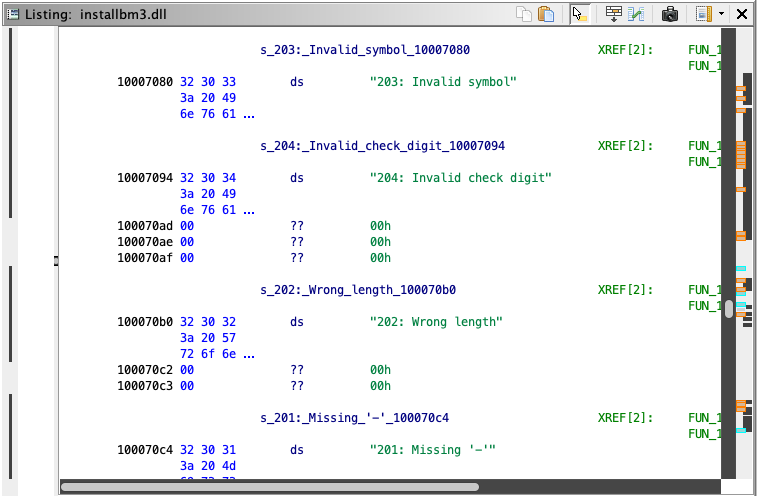This screenshot has height=496, width=757.
Task: Click horizontal scrollbar thumb at bottom
Action: pyautogui.click(x=269, y=487)
